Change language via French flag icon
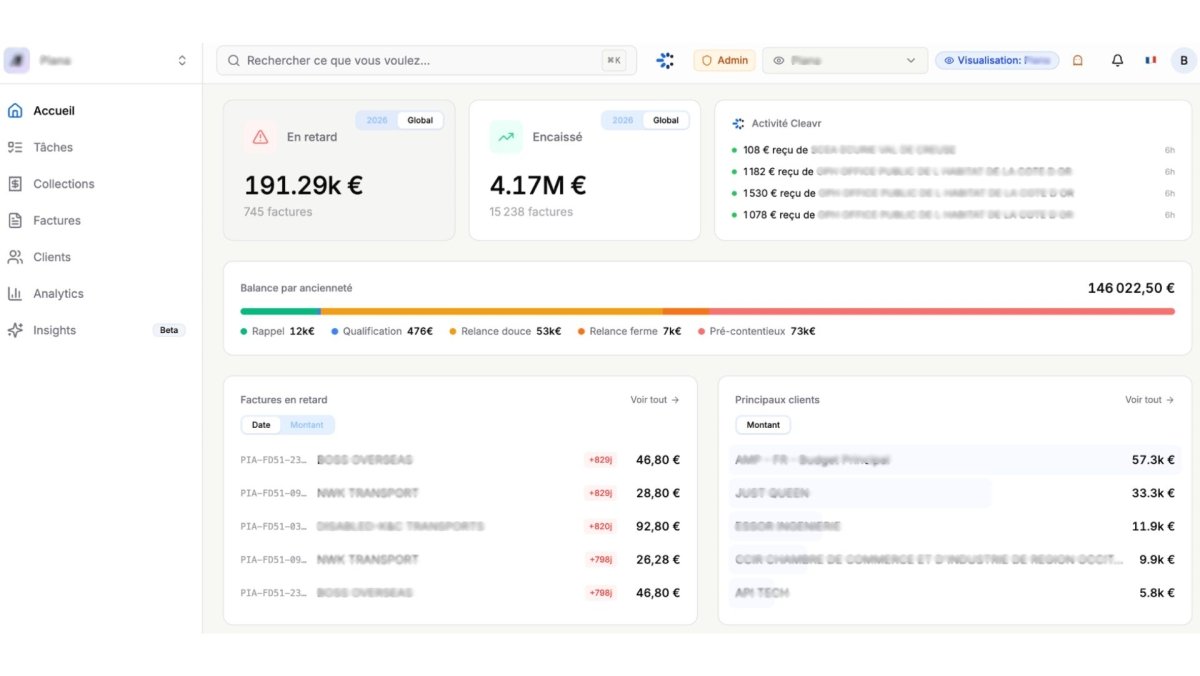Image resolution: width=1200 pixels, height=676 pixels. tap(1150, 60)
